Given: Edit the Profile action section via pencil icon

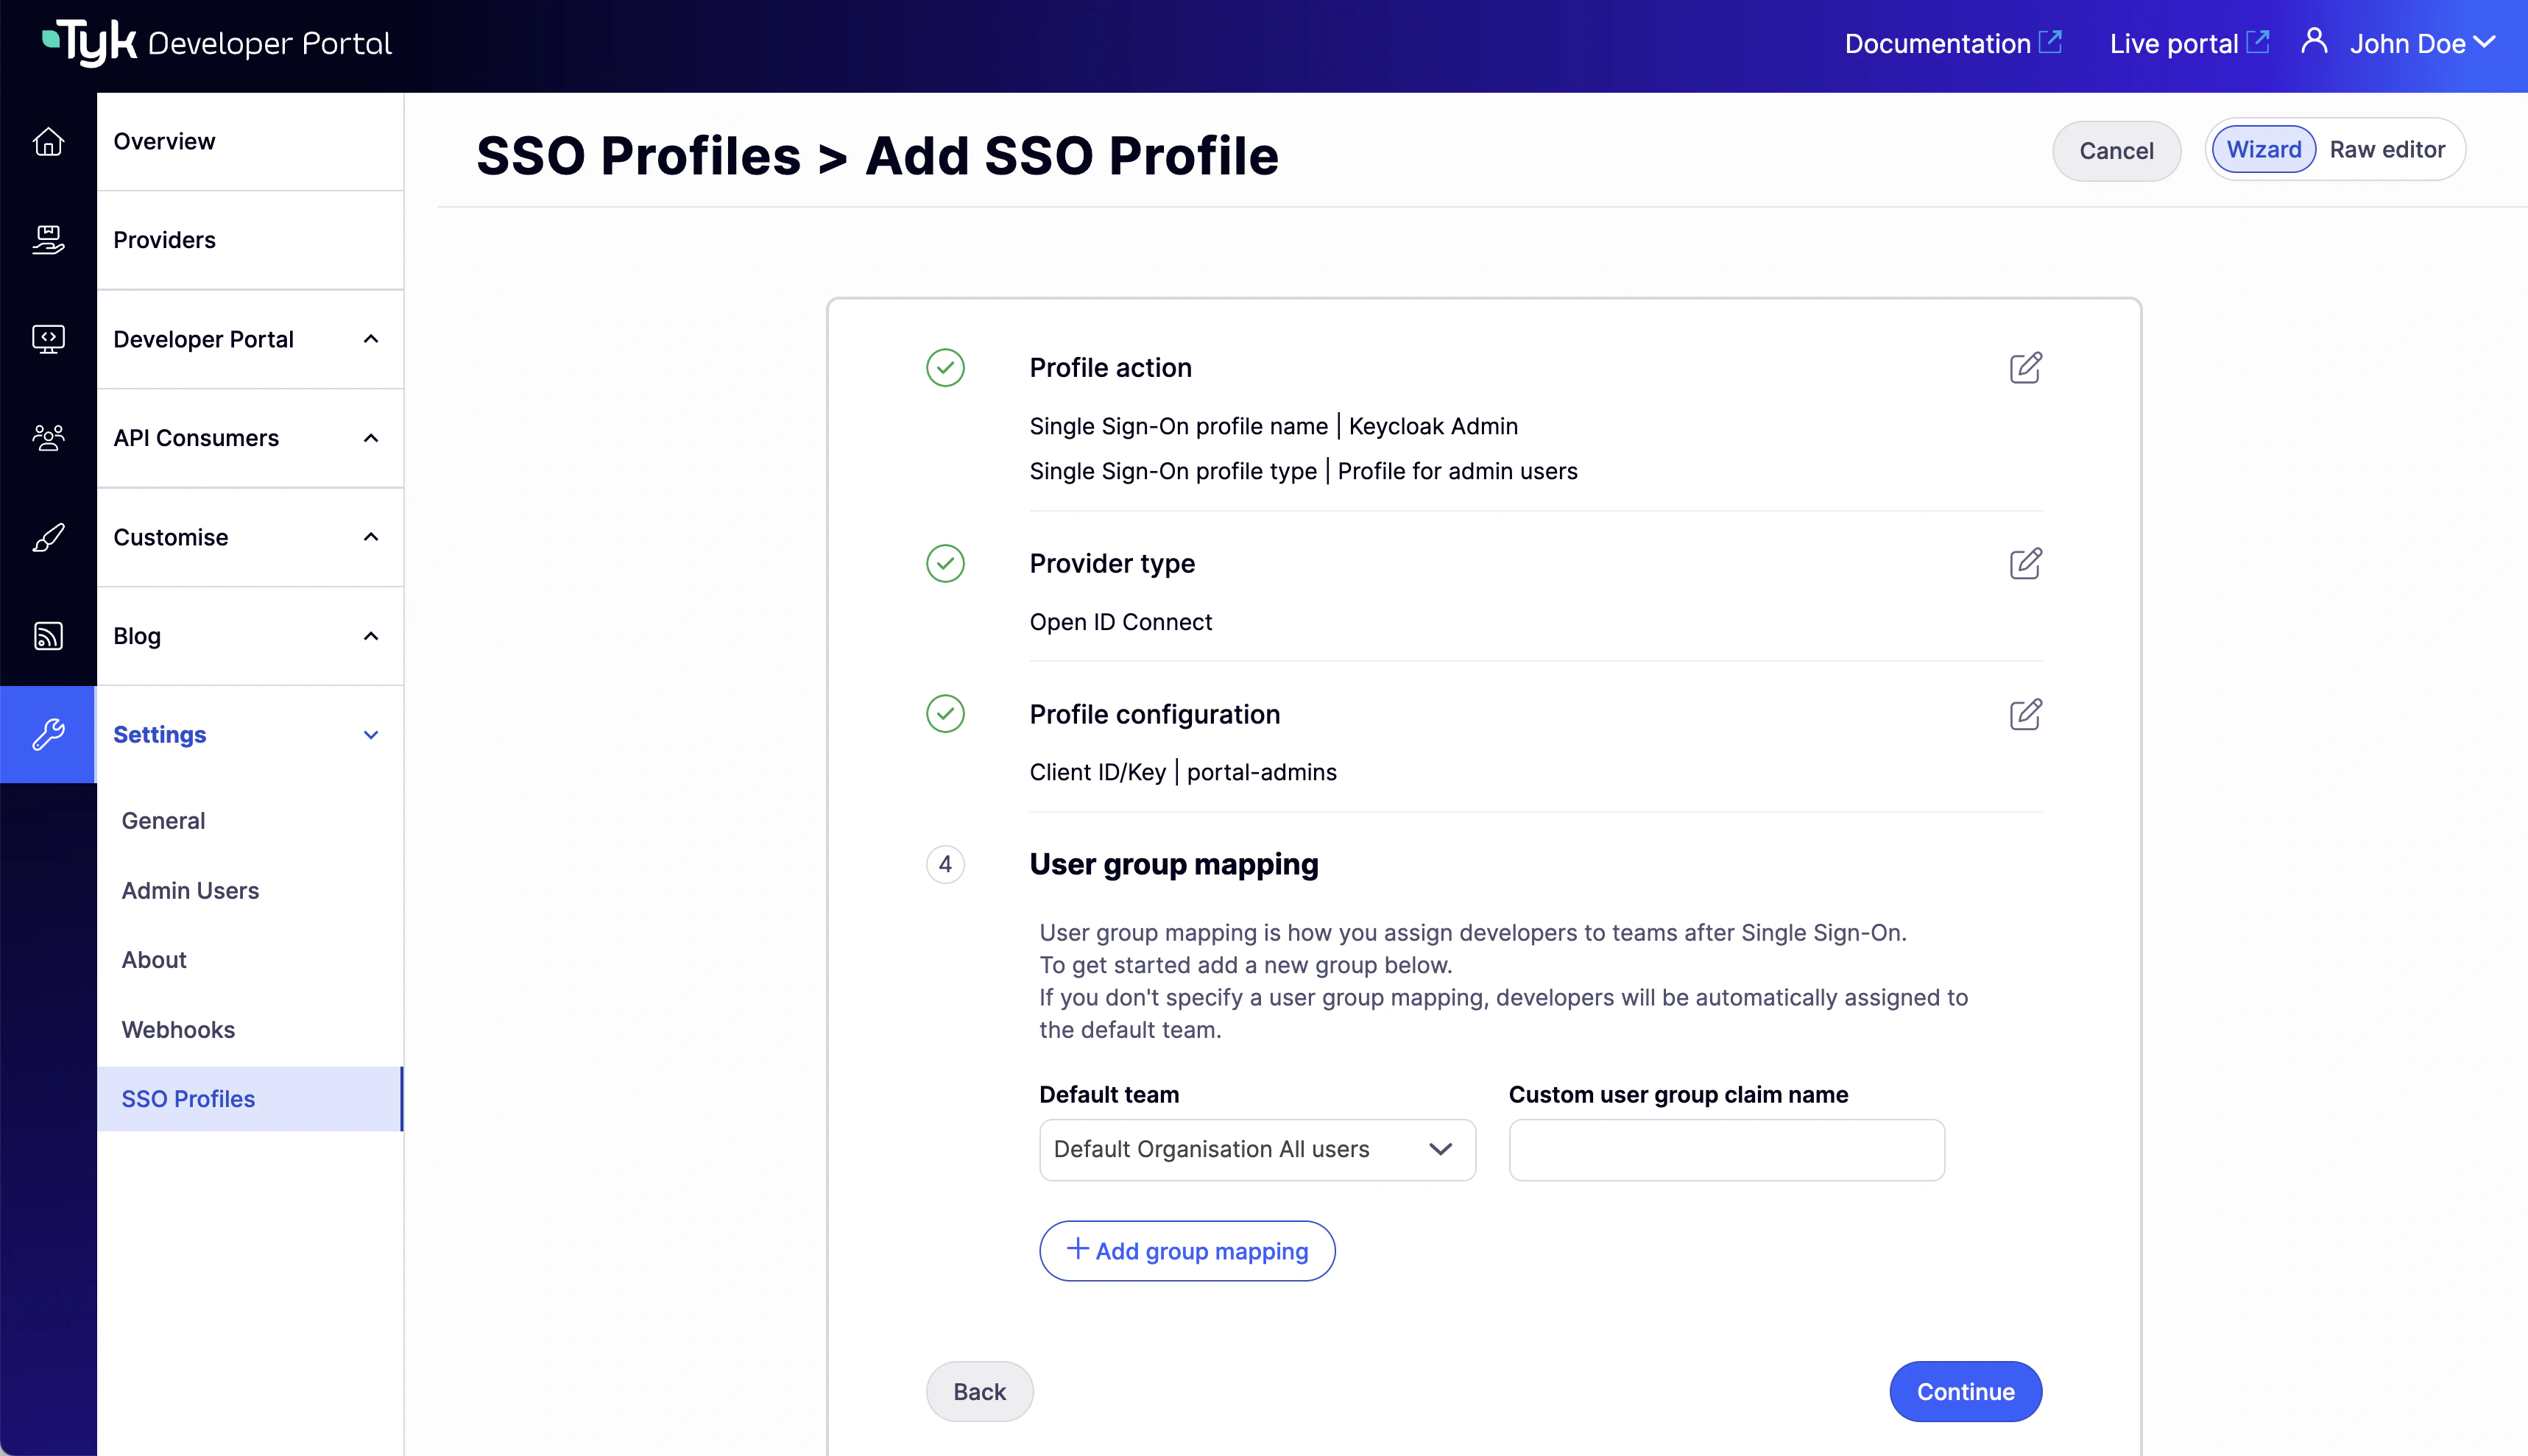Looking at the screenshot, I should click(x=2025, y=368).
